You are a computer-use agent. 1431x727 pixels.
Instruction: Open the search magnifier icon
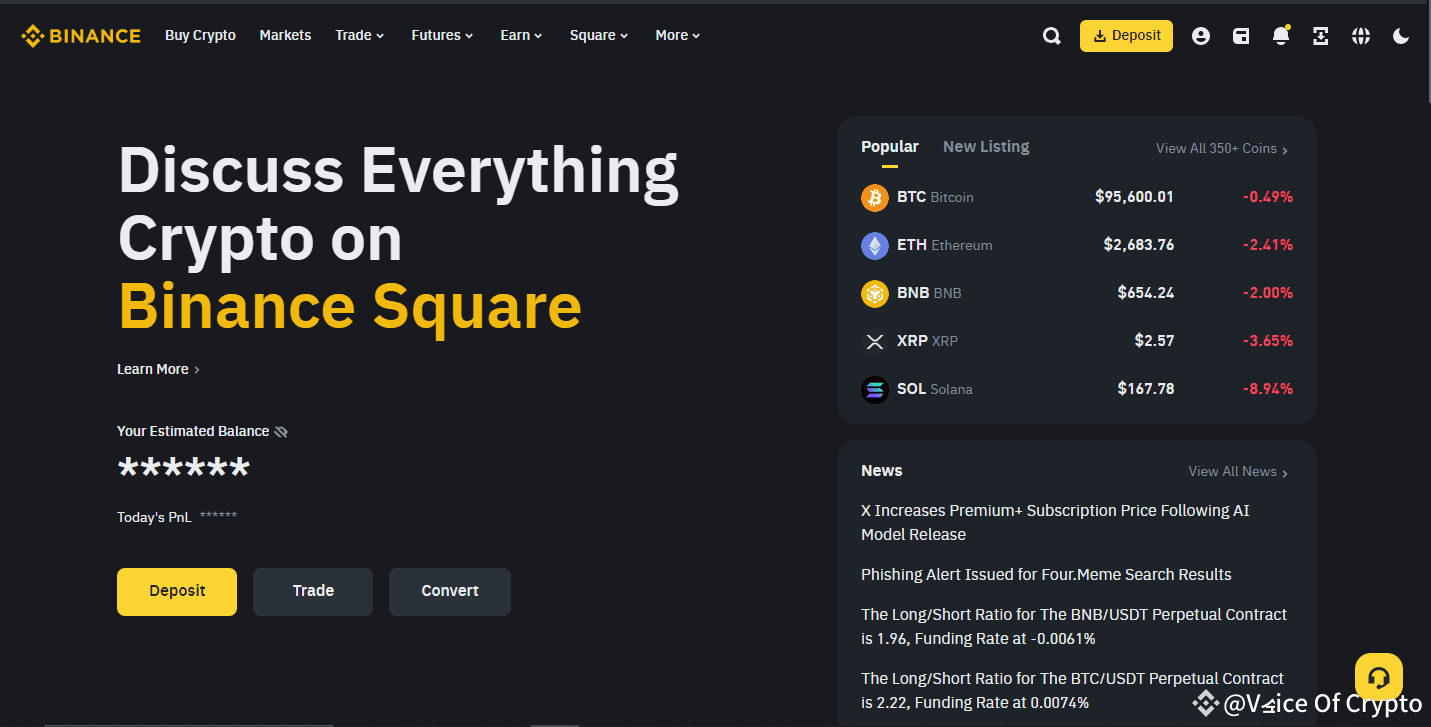coord(1051,36)
